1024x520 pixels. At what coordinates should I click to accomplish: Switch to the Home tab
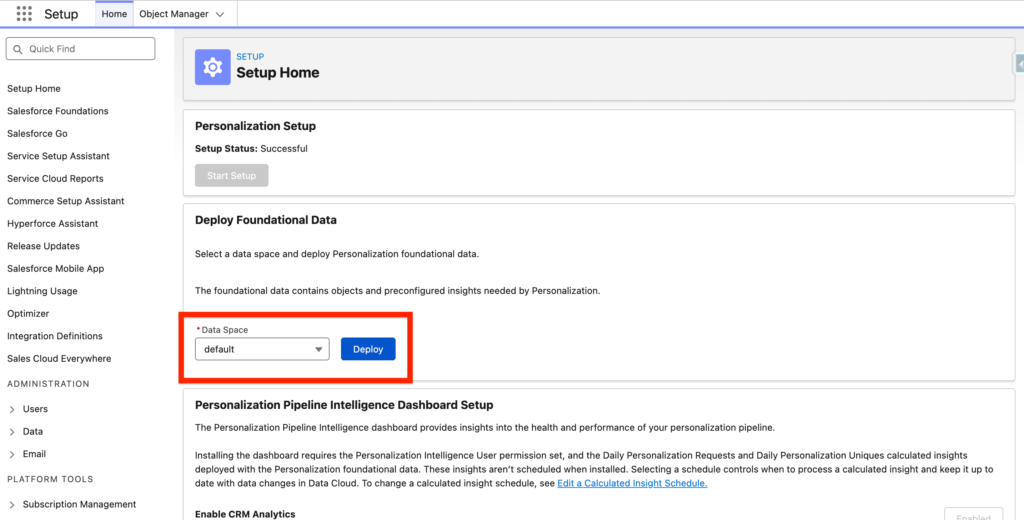pos(115,14)
